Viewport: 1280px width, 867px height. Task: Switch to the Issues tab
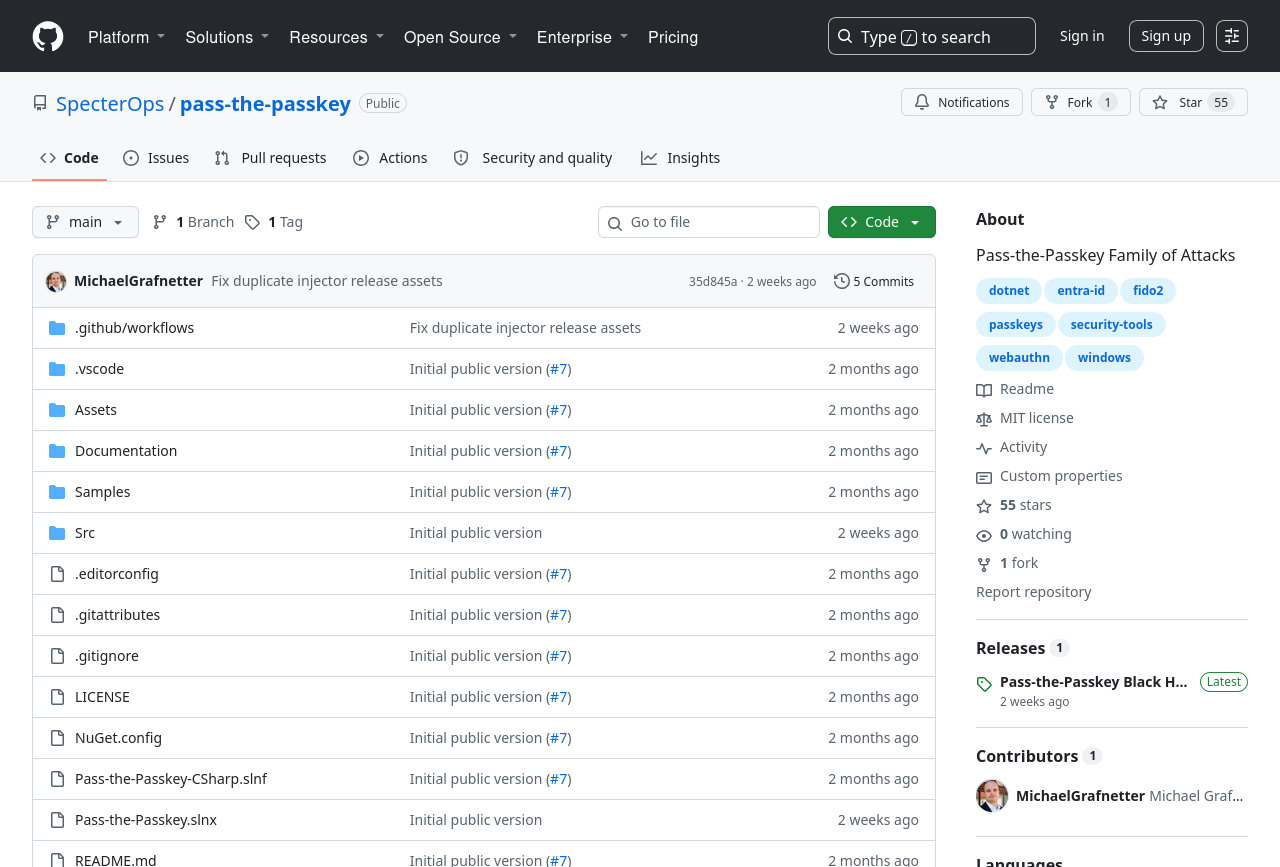coord(156,158)
